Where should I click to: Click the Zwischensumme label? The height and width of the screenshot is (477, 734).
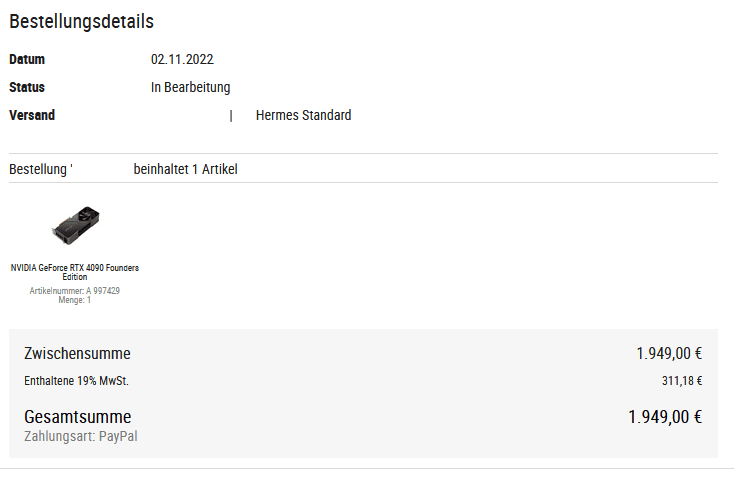(77, 353)
